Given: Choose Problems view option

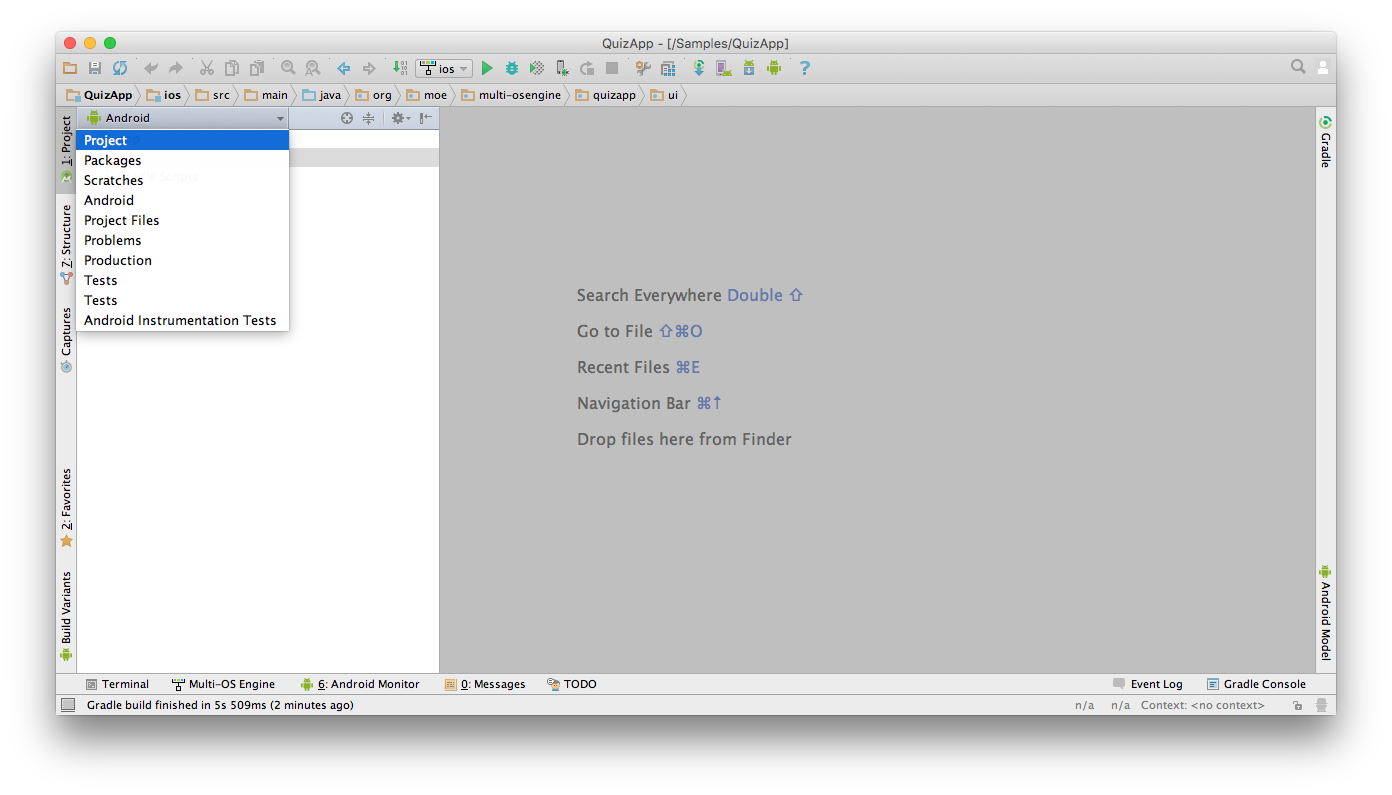Looking at the screenshot, I should tap(183, 240).
